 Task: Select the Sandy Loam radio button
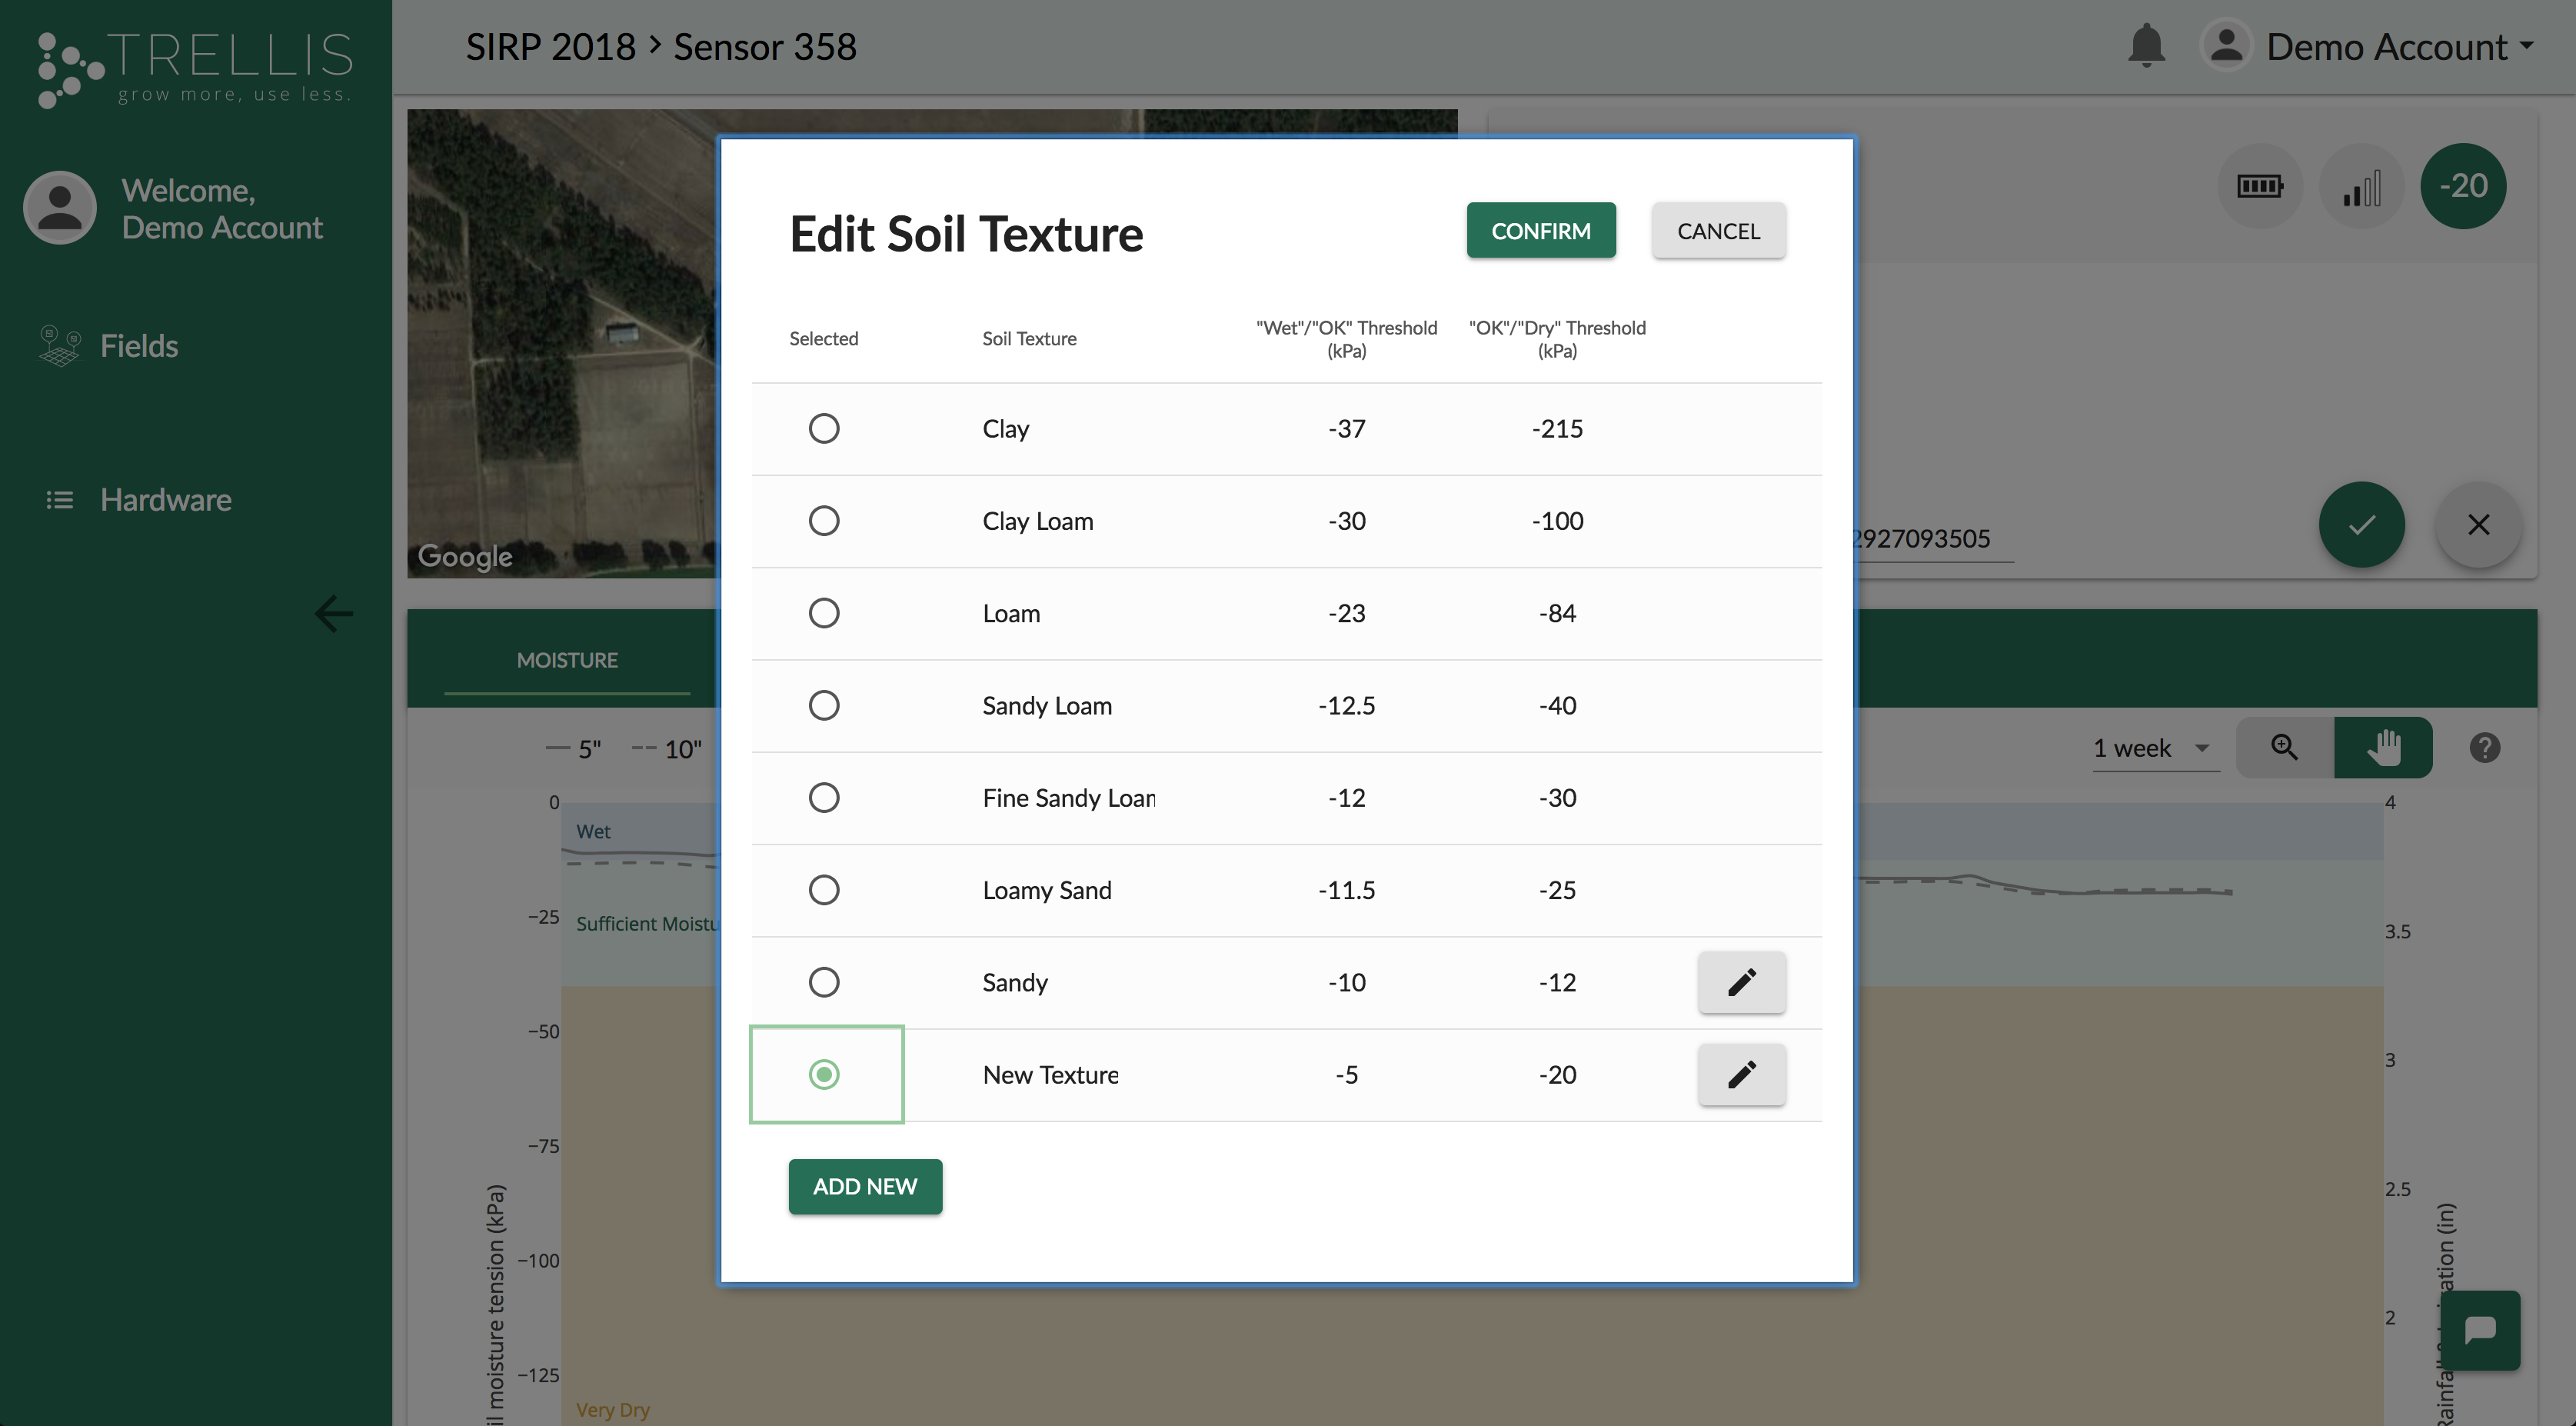pos(823,705)
